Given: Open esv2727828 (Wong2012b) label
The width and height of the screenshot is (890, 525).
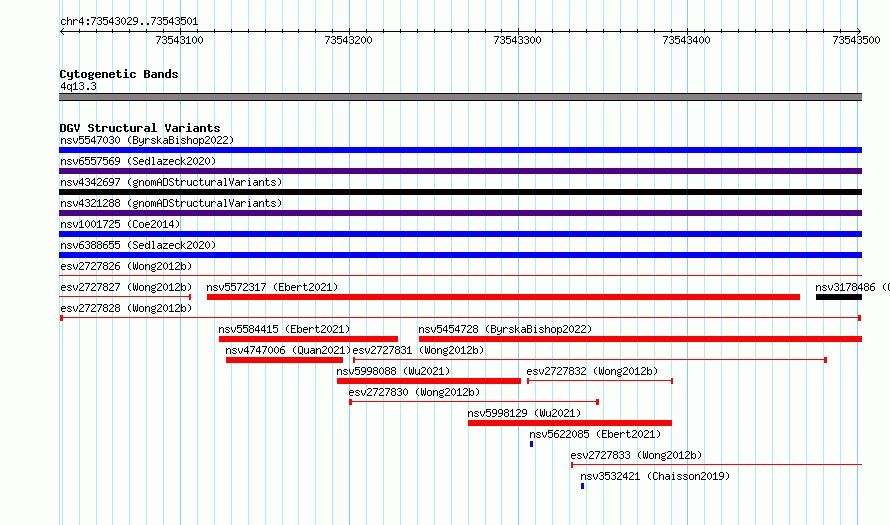Looking at the screenshot, I should (x=126, y=308).
